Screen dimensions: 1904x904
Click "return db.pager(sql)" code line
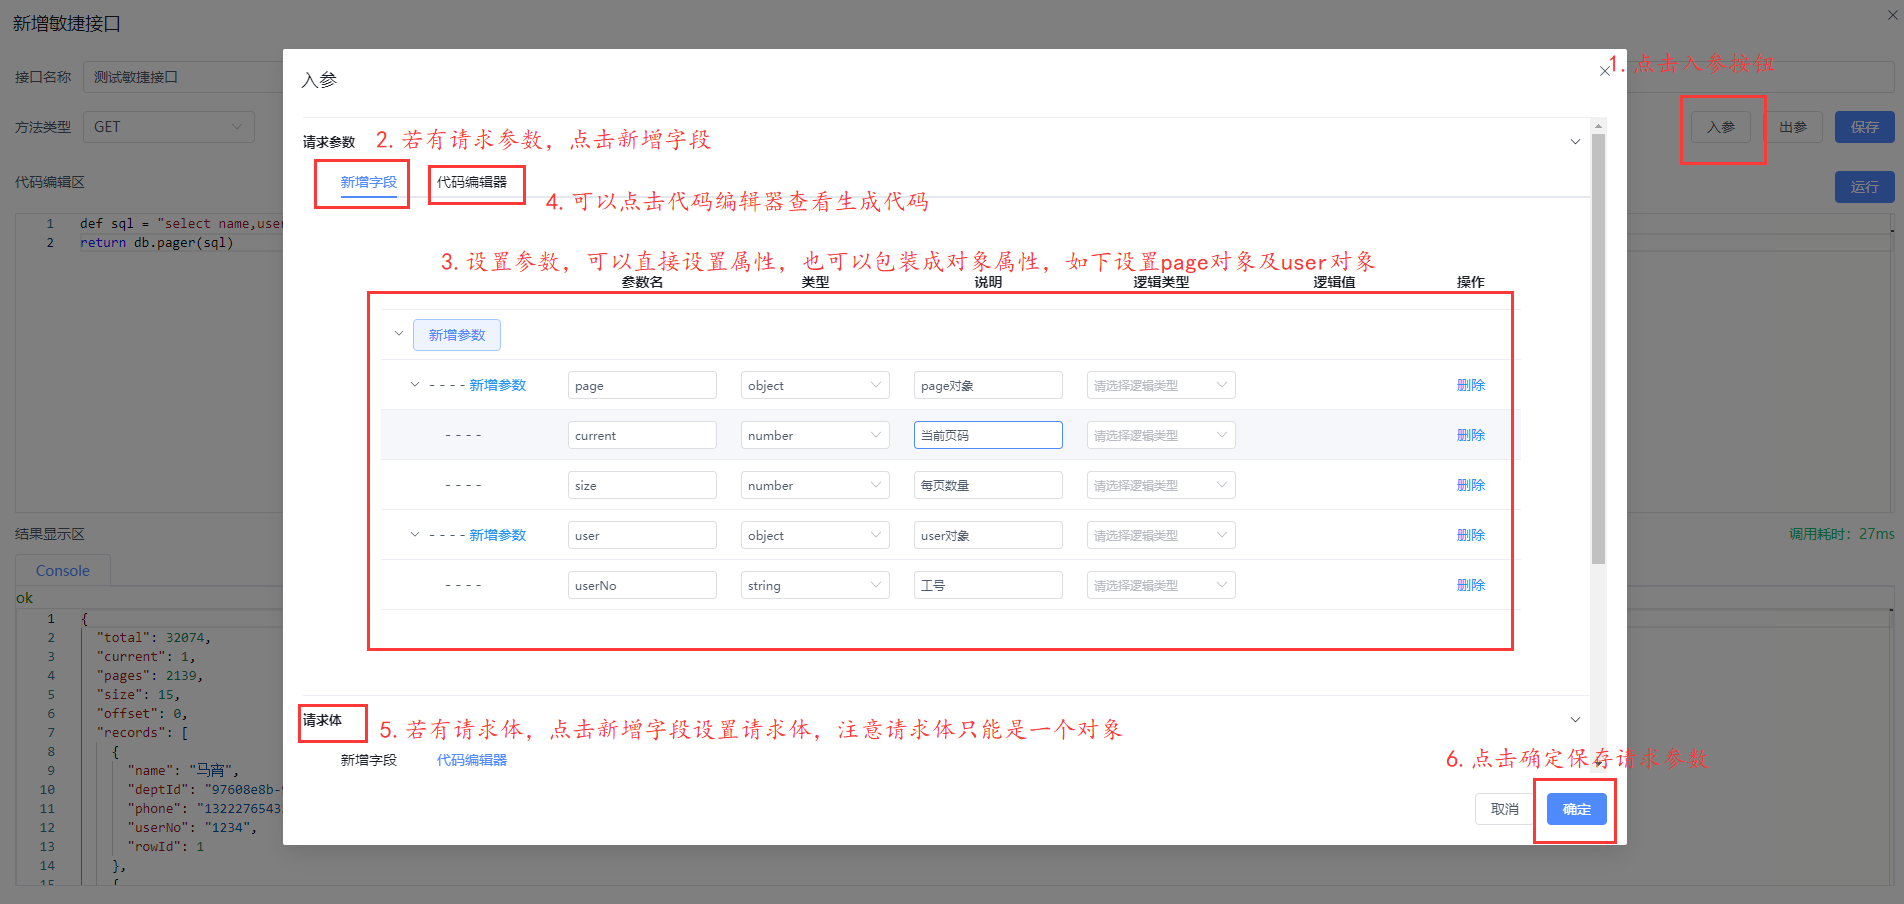tap(157, 243)
